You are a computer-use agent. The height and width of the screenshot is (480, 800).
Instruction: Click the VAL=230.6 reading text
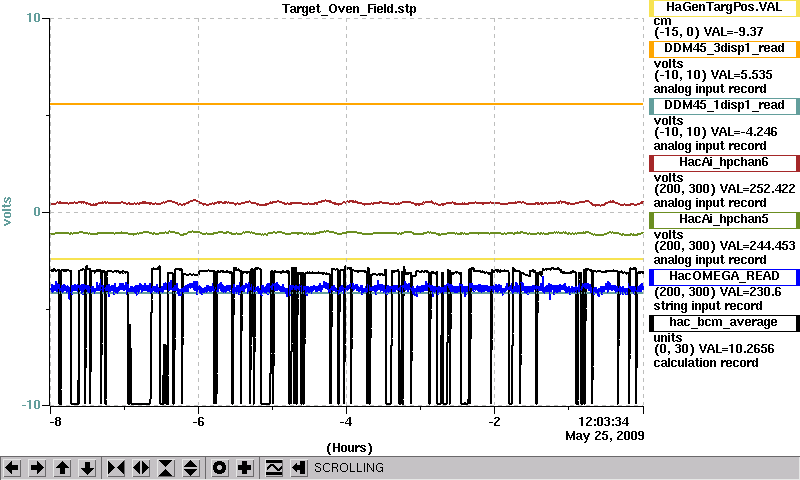tap(748, 292)
